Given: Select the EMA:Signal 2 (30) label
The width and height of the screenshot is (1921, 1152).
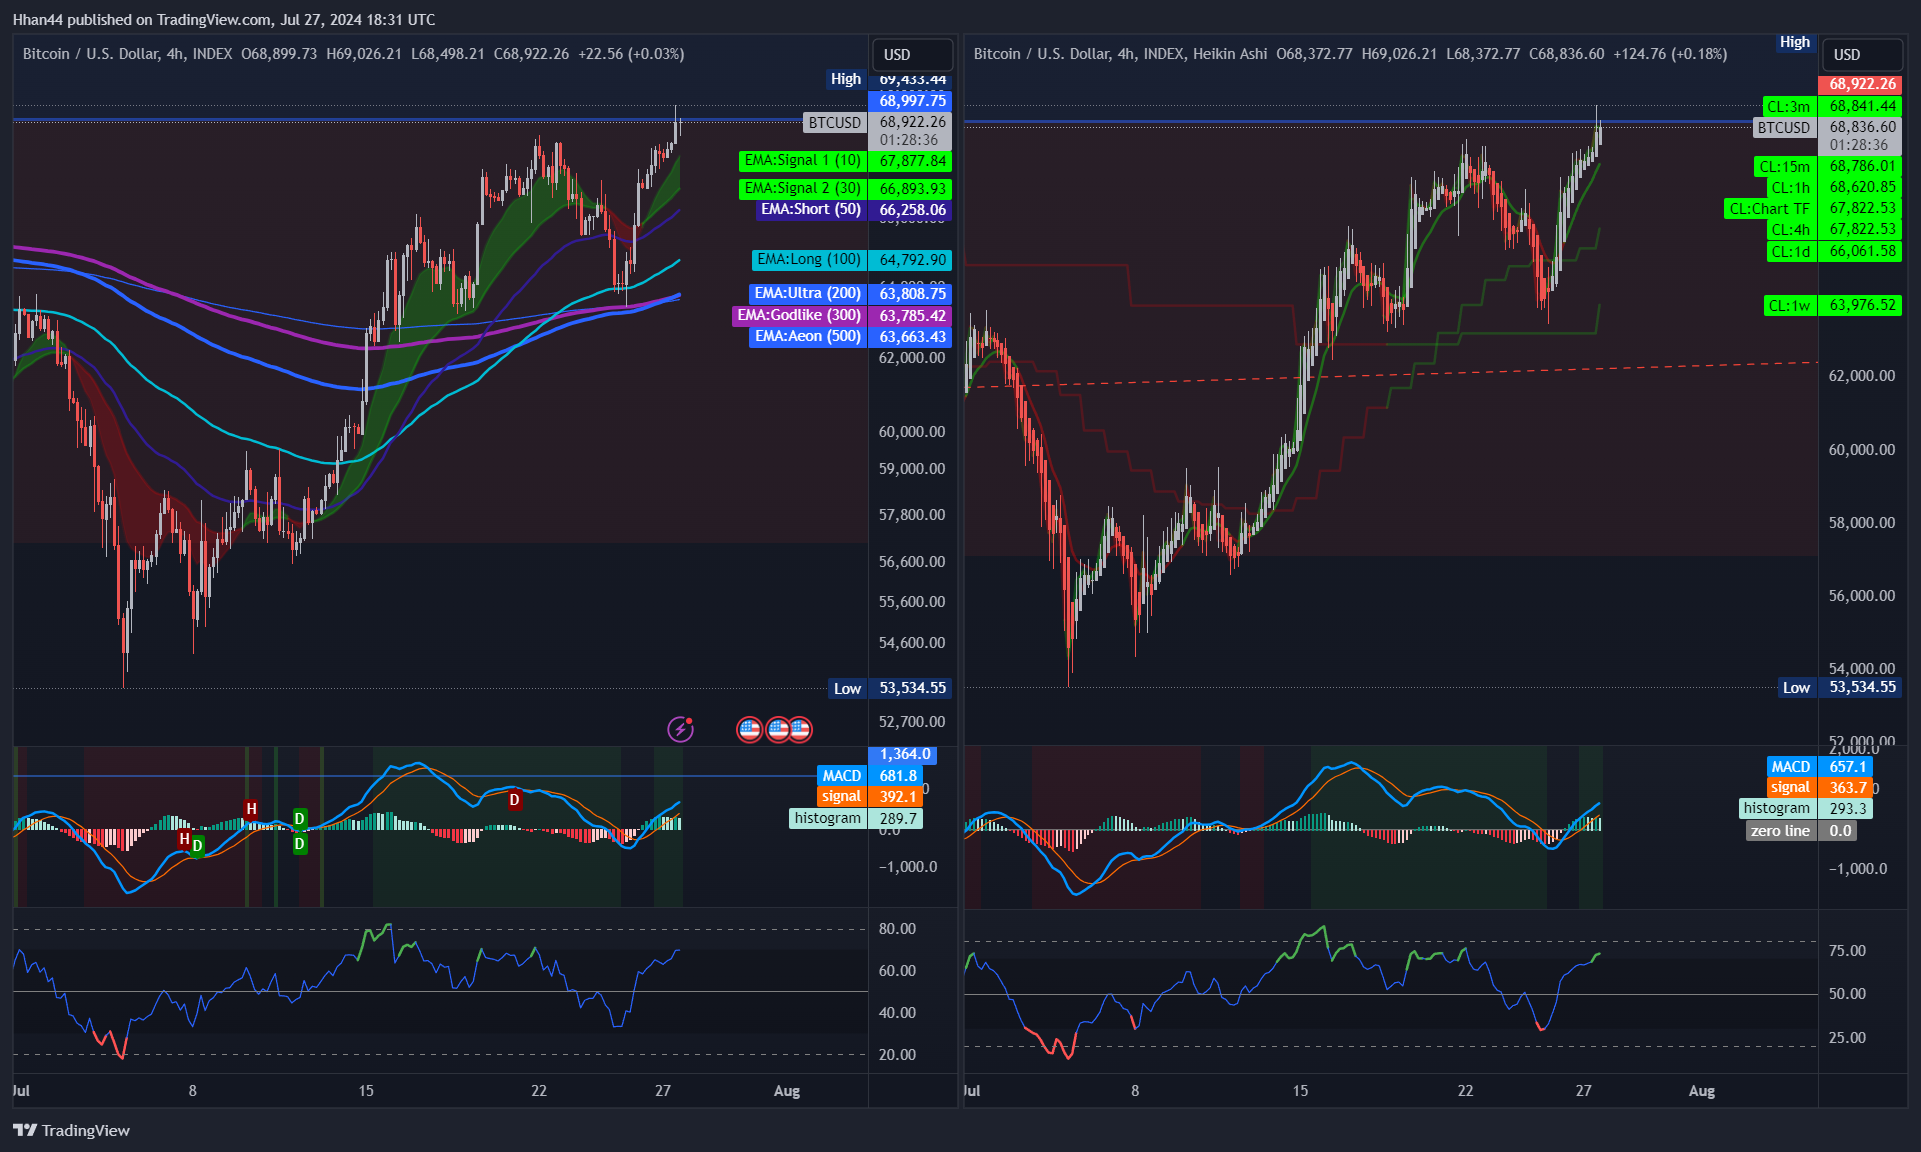Looking at the screenshot, I should pos(803,188).
